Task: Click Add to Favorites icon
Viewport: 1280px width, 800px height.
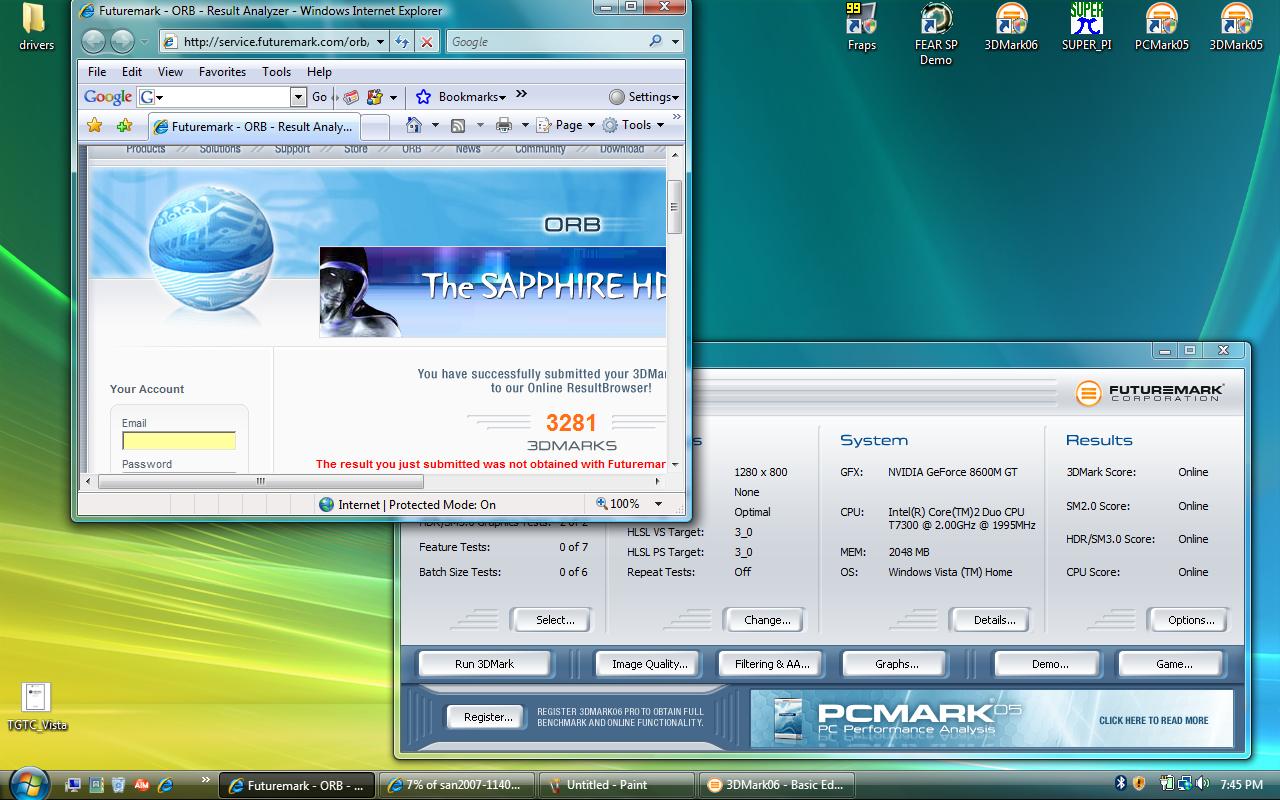Action: (x=124, y=125)
